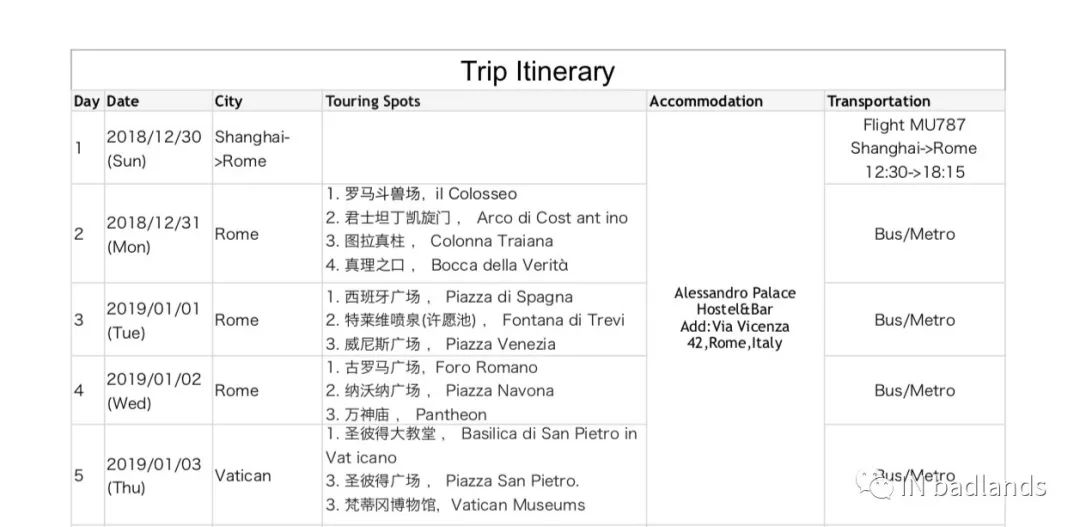
Task: Click the Accommodation column header
Action: (x=705, y=101)
